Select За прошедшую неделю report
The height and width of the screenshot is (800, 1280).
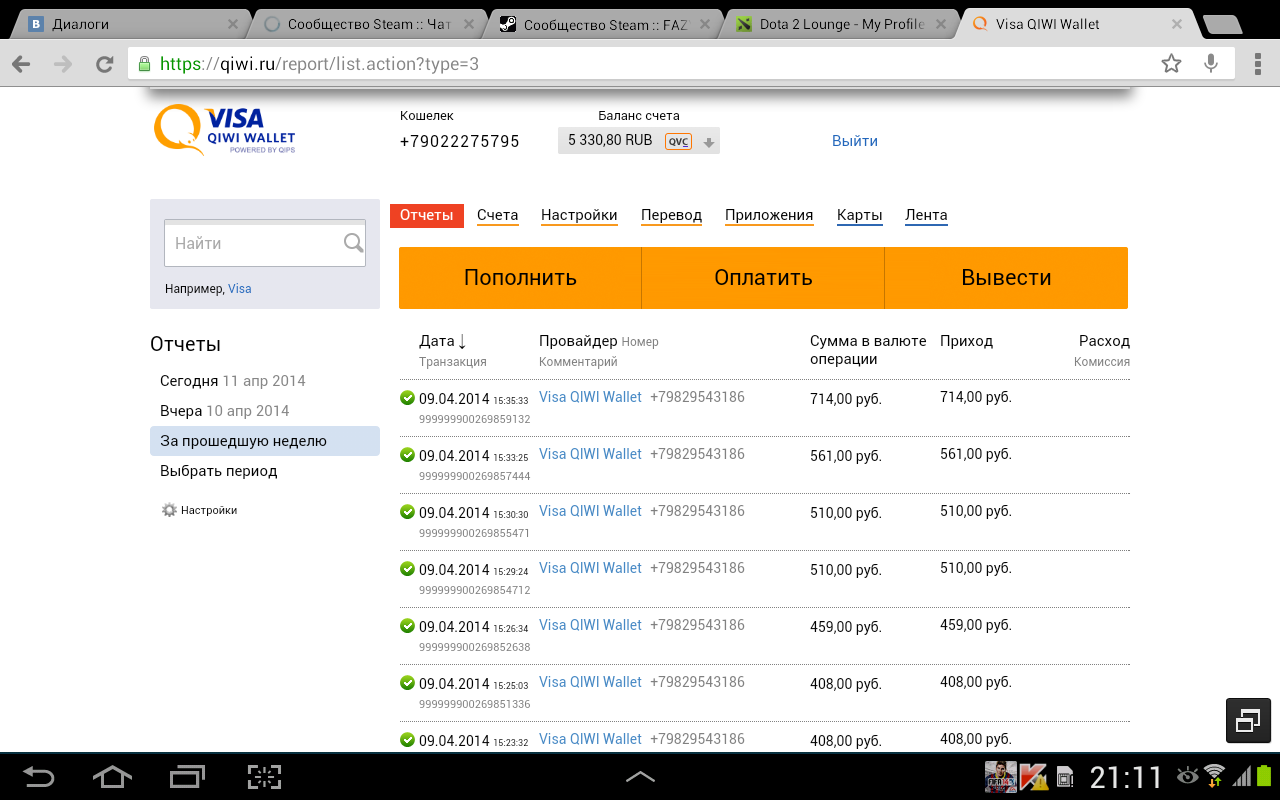point(265,441)
